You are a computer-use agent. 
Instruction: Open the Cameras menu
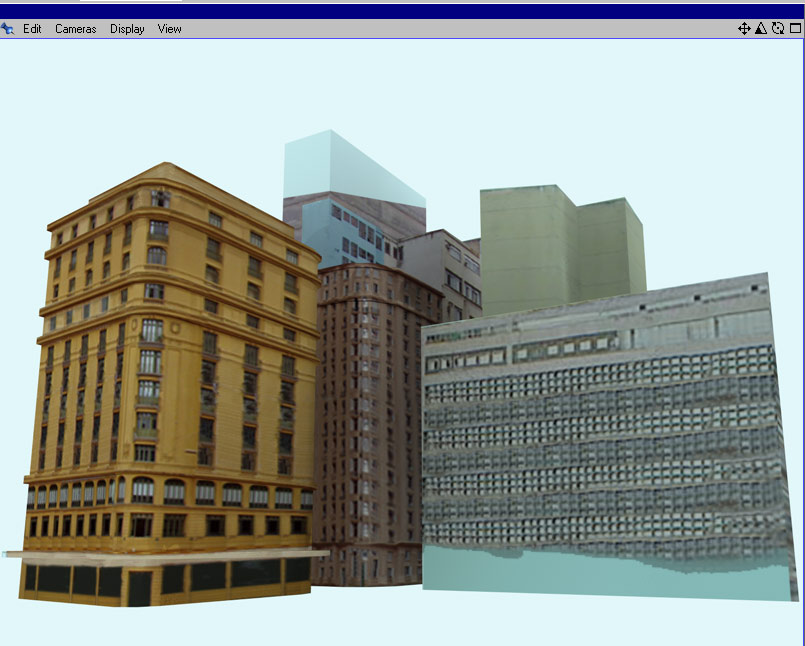[75, 29]
